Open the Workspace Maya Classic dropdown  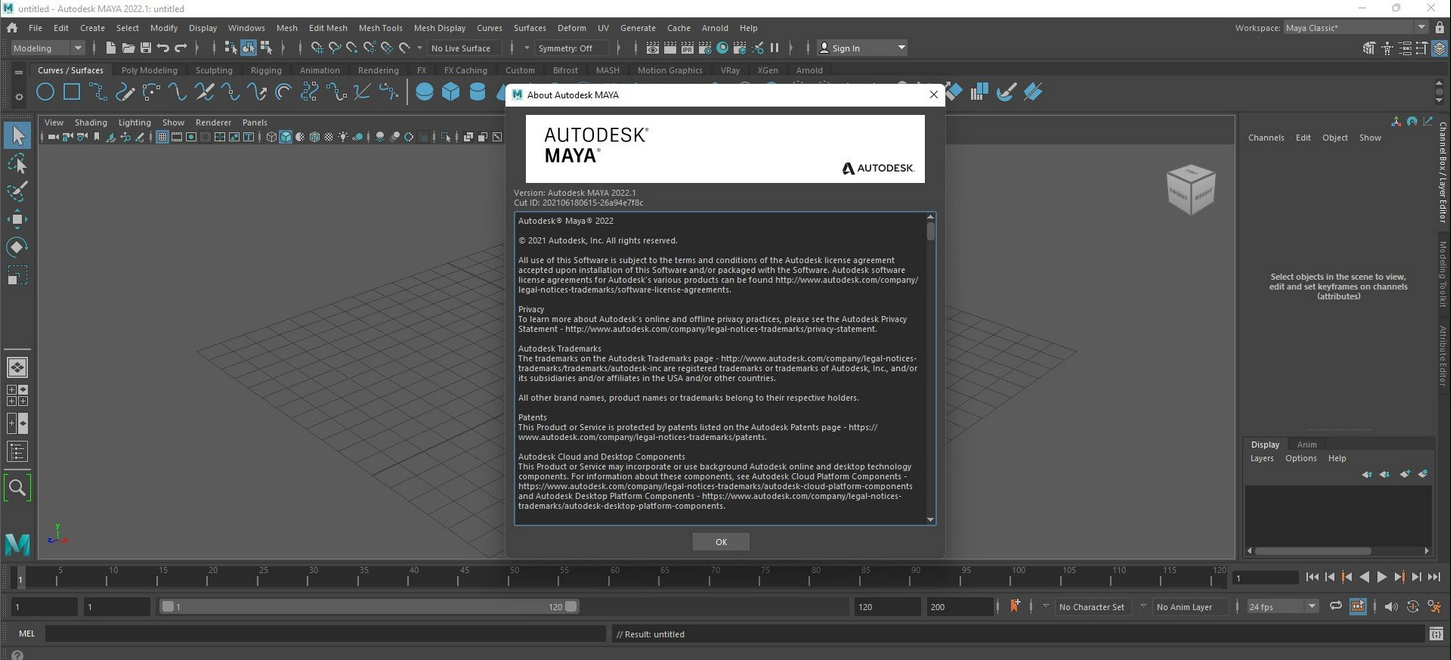pos(1355,28)
